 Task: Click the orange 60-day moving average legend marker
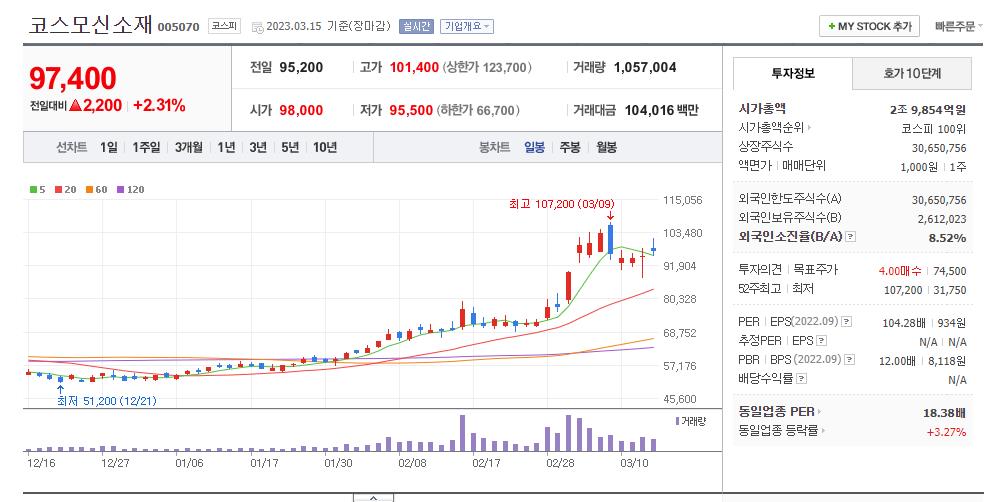[x=88, y=190]
